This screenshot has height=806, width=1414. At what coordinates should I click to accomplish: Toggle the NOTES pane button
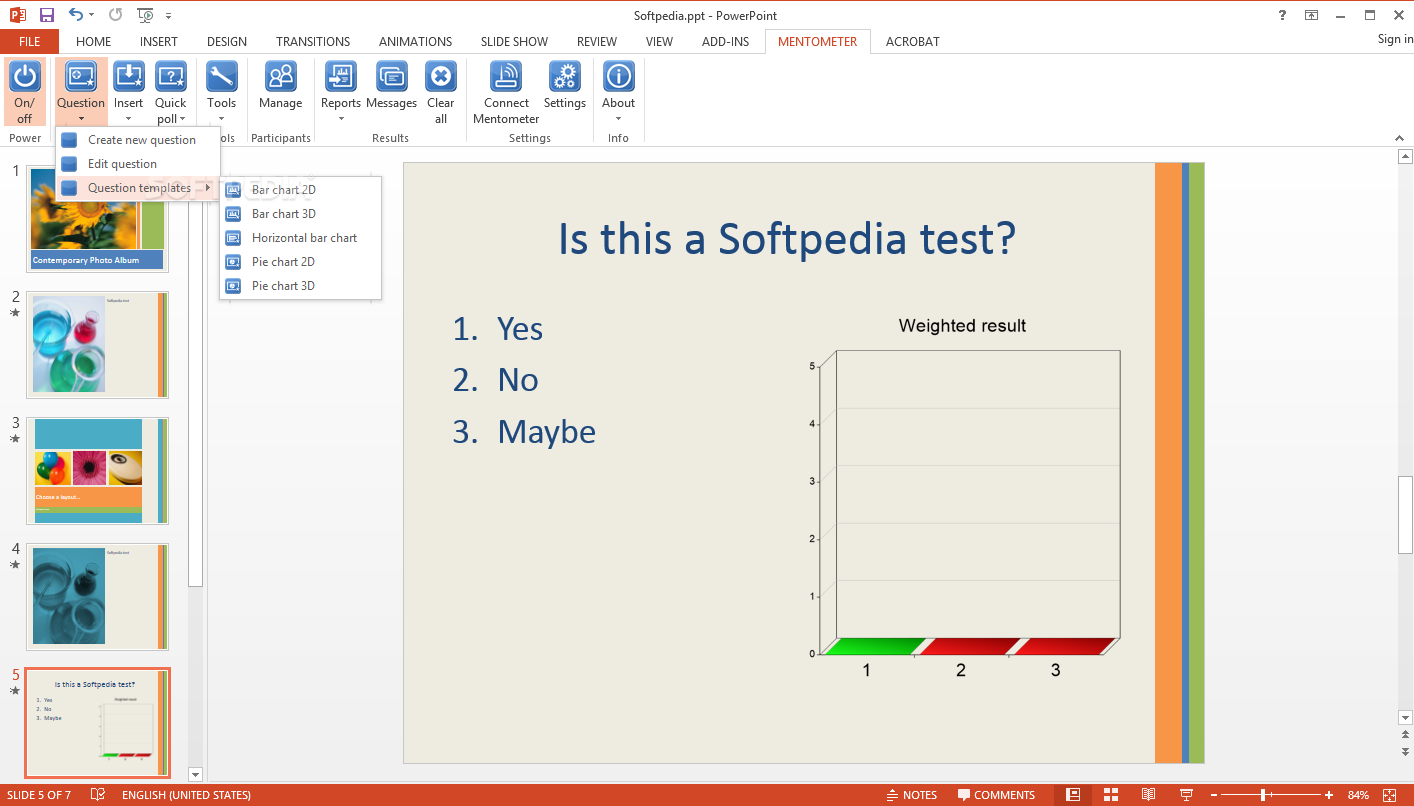pos(911,795)
